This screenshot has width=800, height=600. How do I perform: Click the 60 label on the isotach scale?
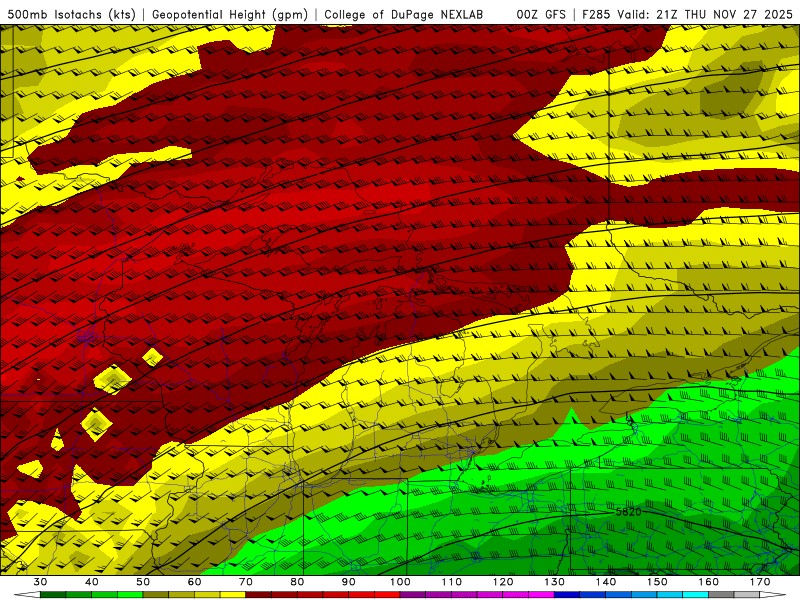[x=194, y=582]
